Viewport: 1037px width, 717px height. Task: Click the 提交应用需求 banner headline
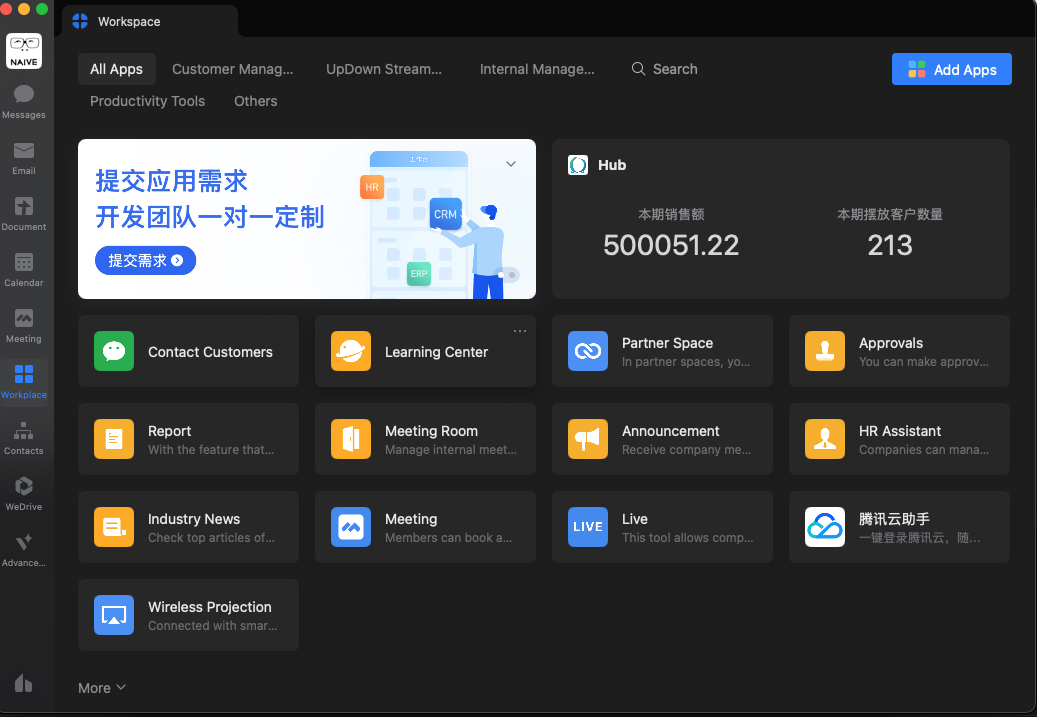[x=171, y=181]
